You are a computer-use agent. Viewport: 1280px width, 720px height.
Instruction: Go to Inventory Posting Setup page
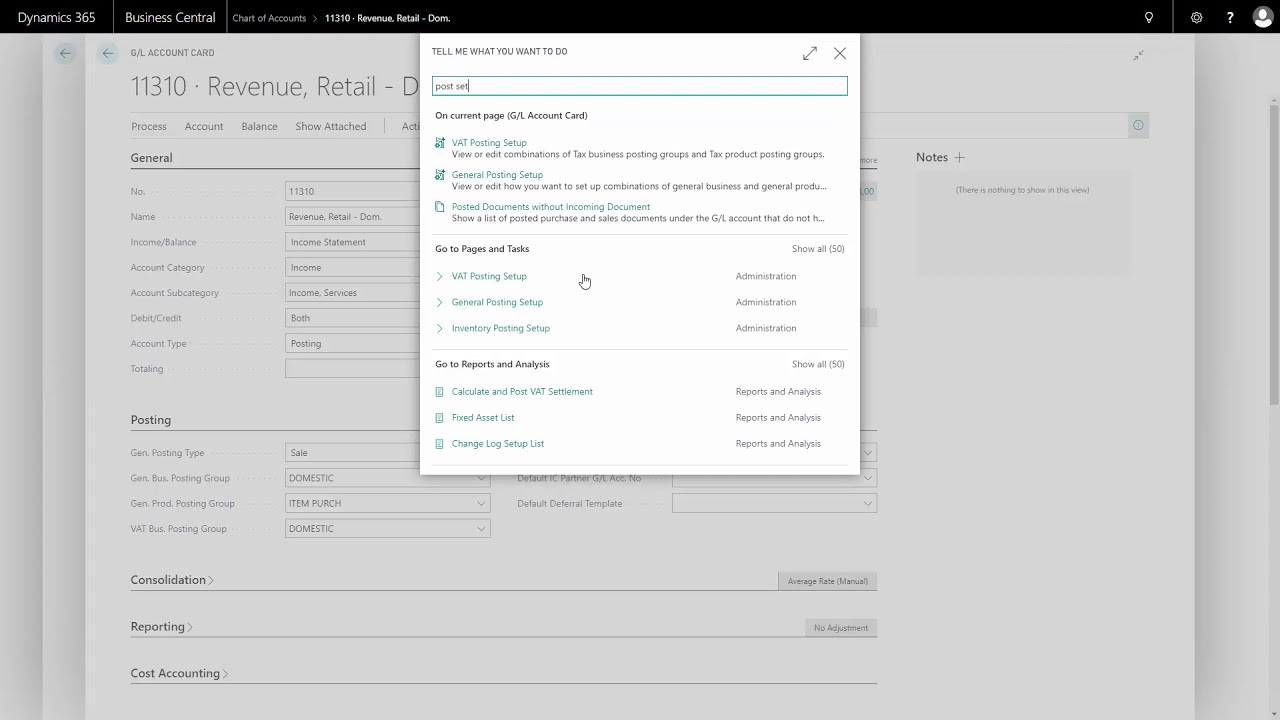pyautogui.click(x=501, y=328)
